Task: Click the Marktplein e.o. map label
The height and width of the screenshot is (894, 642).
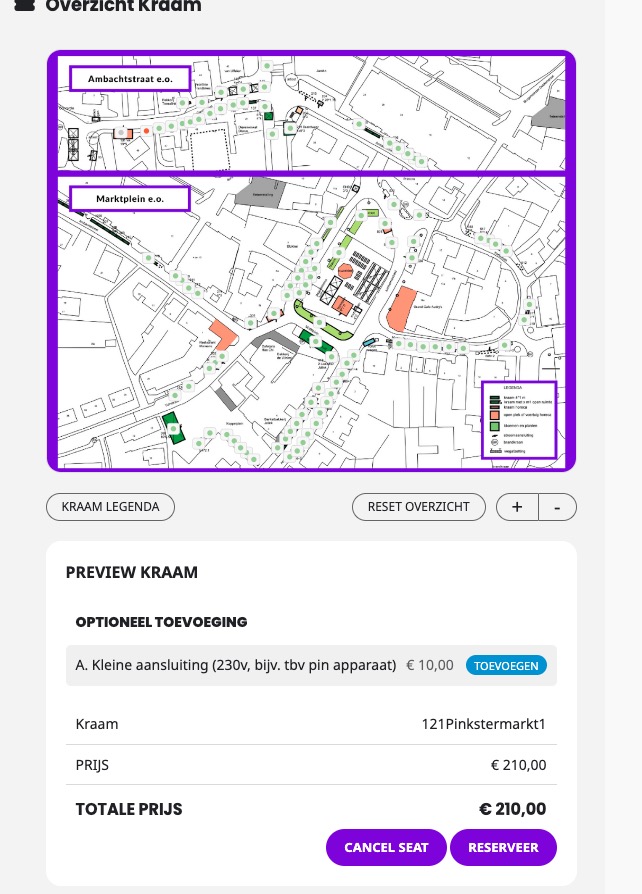Action: click(x=130, y=199)
